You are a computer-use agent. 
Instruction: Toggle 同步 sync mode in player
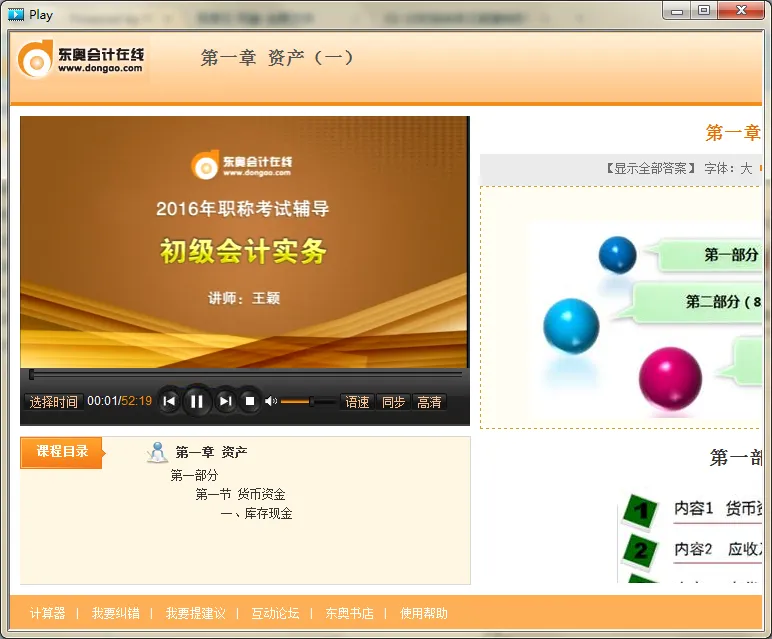click(393, 402)
